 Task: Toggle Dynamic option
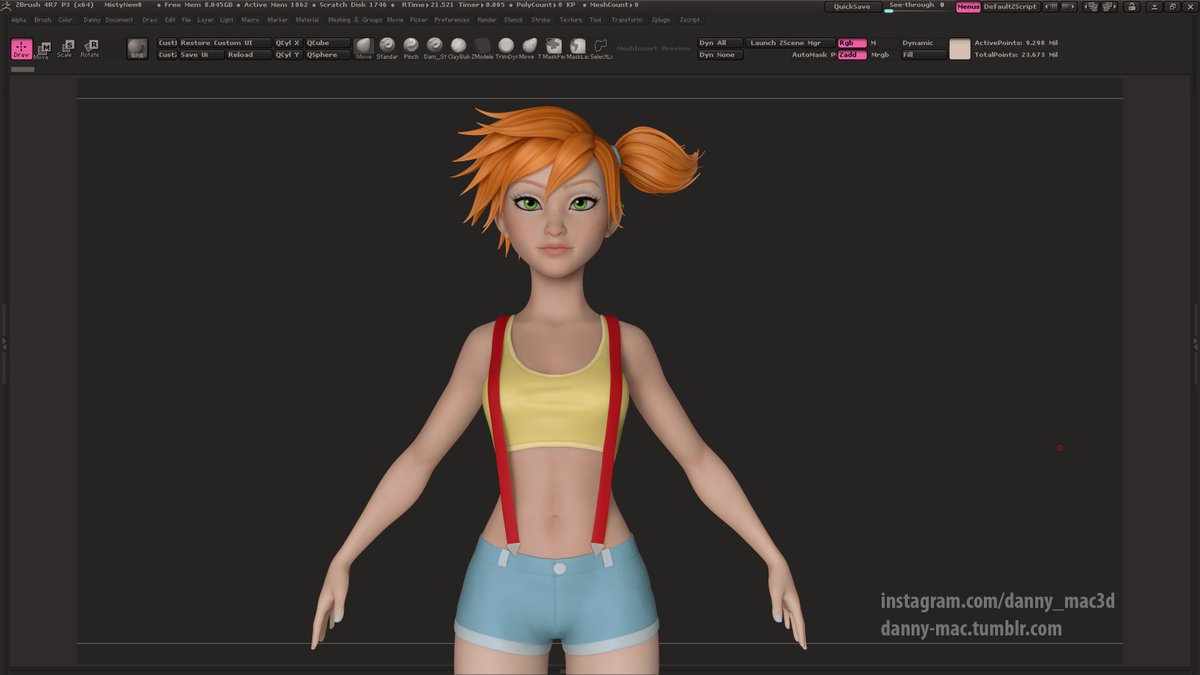(918, 43)
